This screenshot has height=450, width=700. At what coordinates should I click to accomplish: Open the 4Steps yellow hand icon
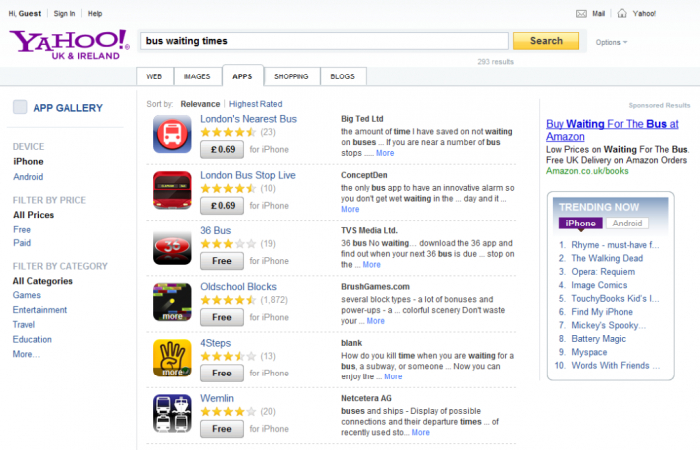click(171, 358)
